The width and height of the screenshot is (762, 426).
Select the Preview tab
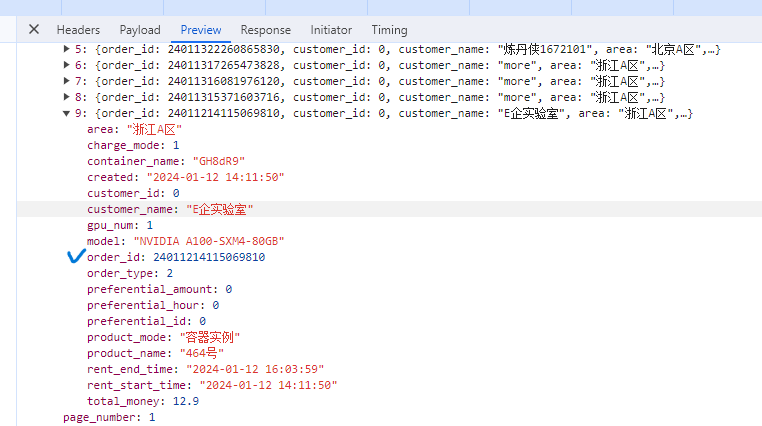pos(201,30)
